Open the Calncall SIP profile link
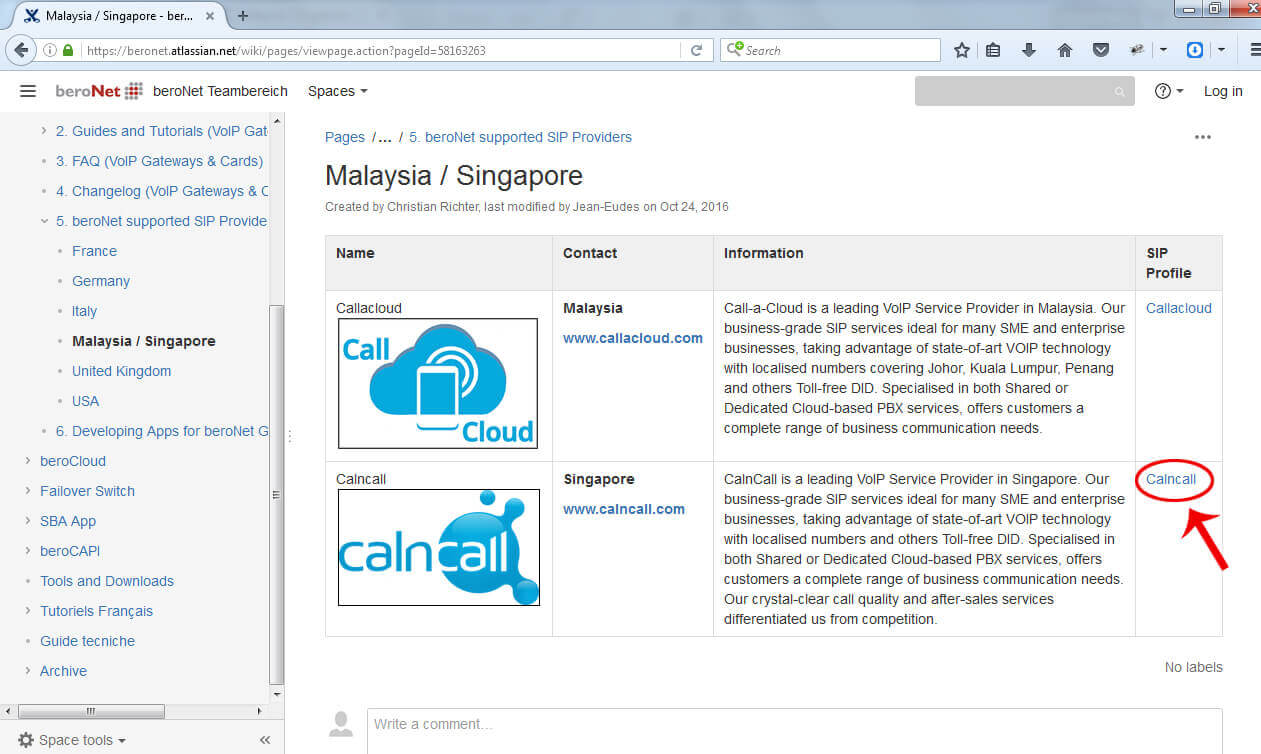The width and height of the screenshot is (1261, 754). point(1171,479)
